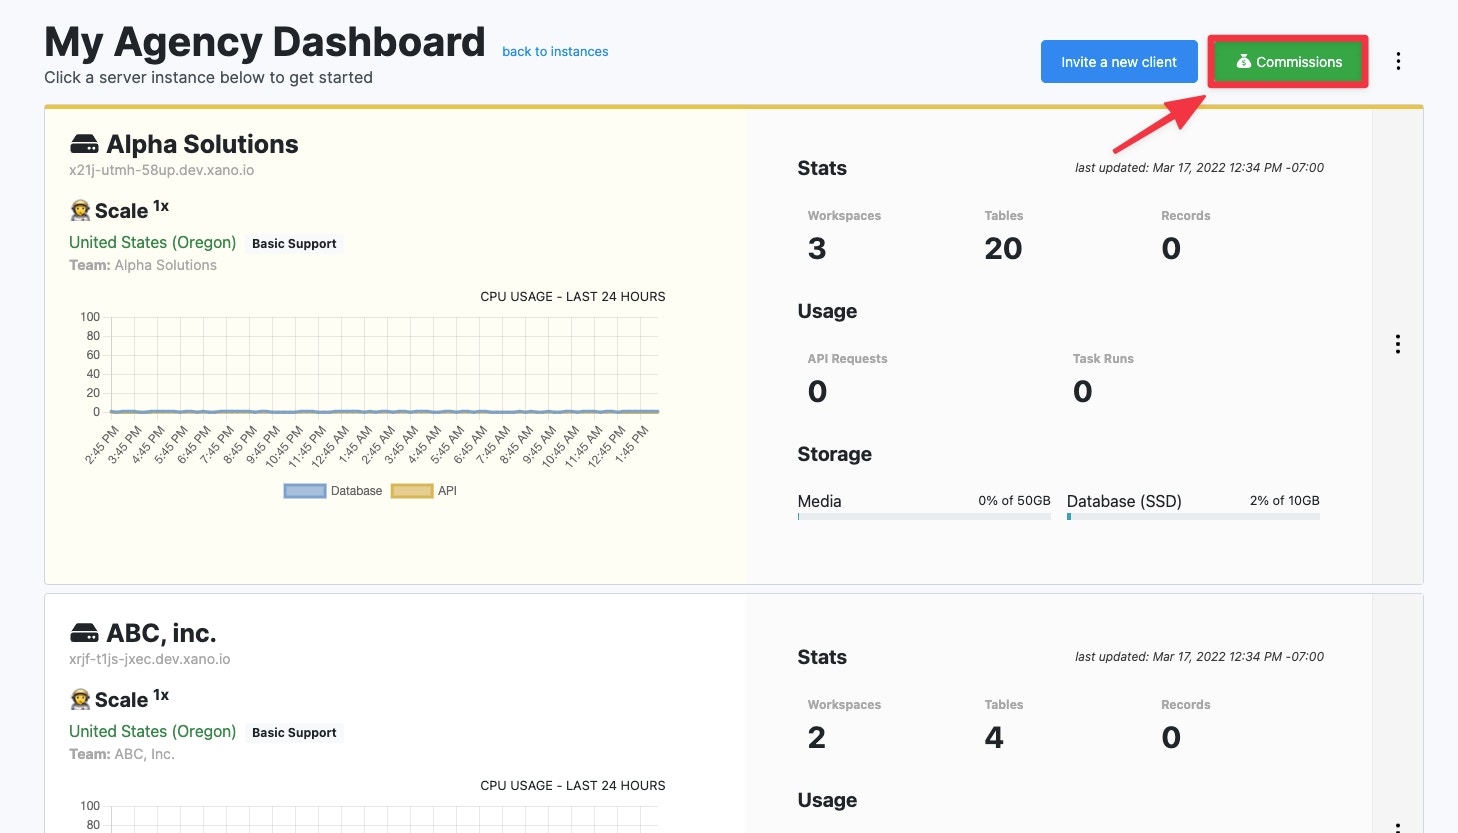The image size is (1458, 833).
Task: Open Alpha Solutions instance options menu
Action: pyautogui.click(x=1398, y=345)
